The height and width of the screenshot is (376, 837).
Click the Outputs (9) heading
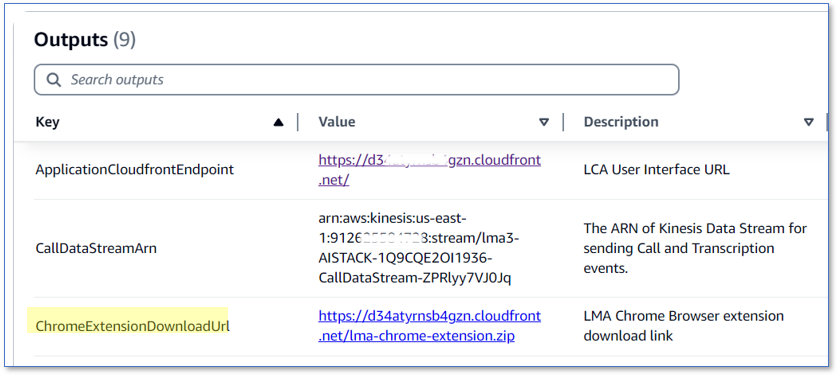[85, 40]
